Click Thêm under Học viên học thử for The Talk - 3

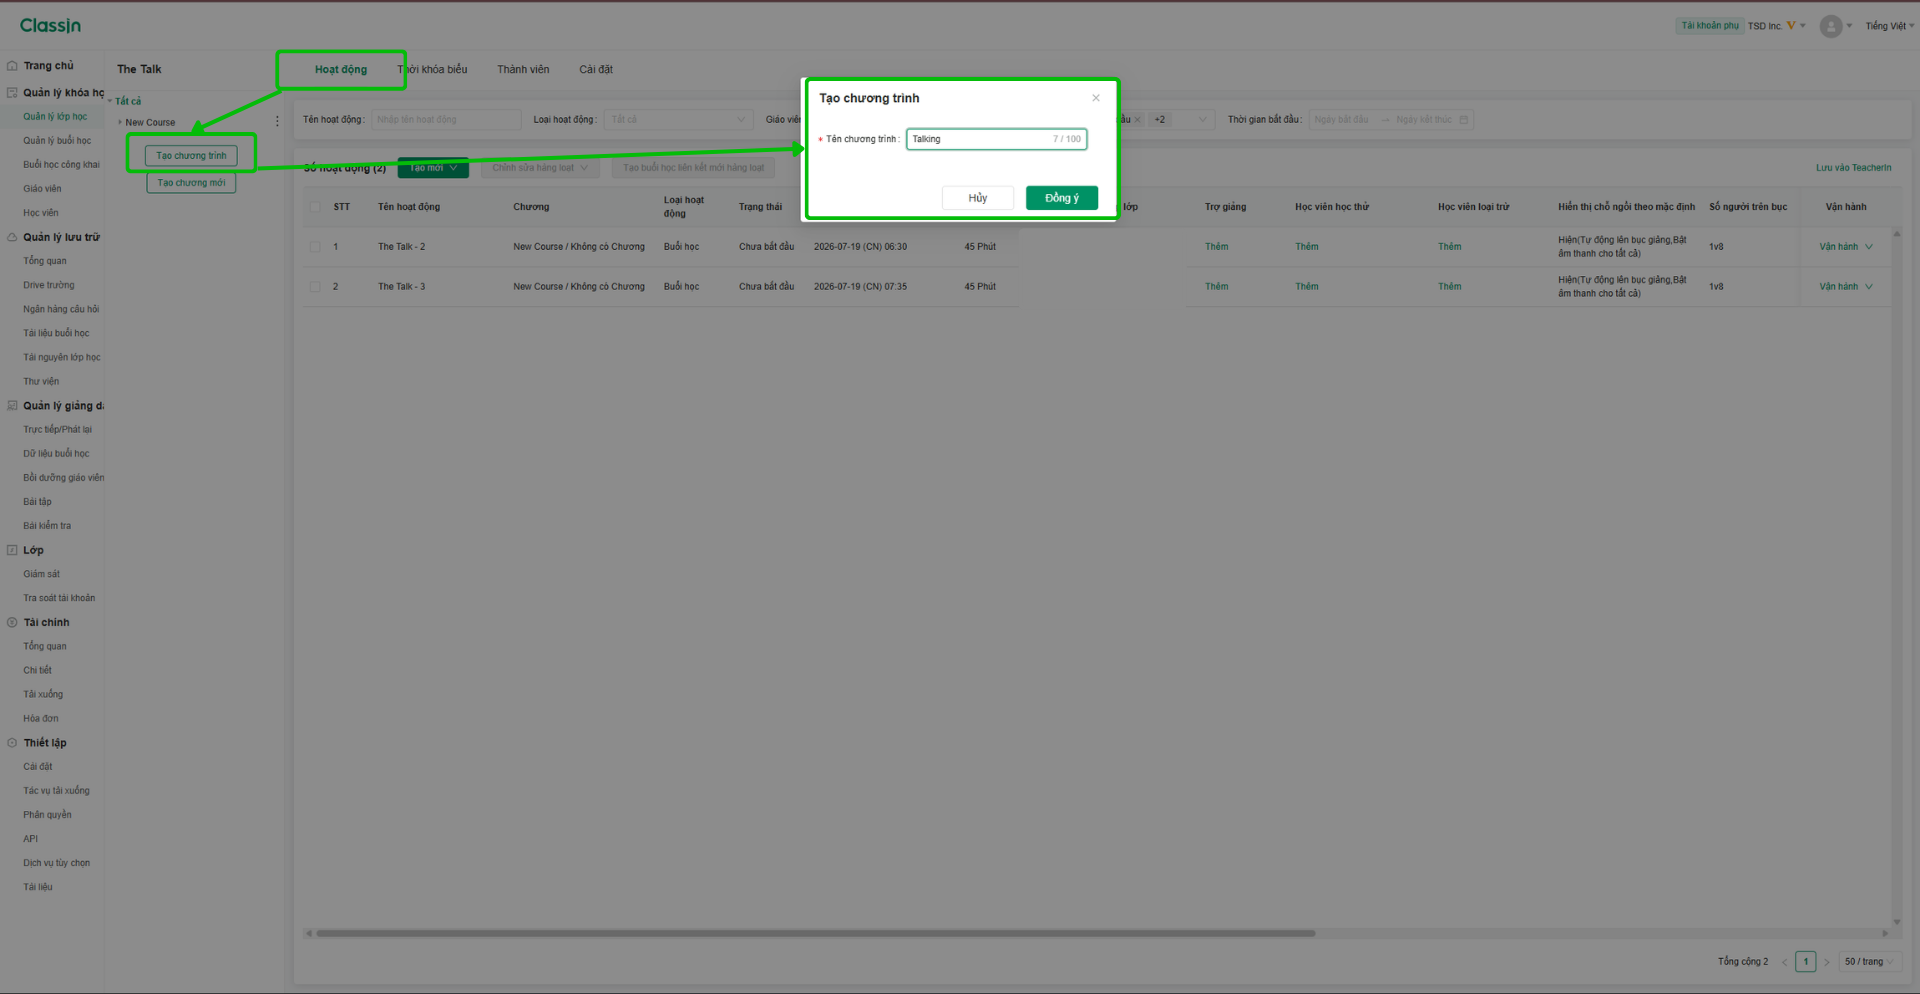click(1306, 287)
